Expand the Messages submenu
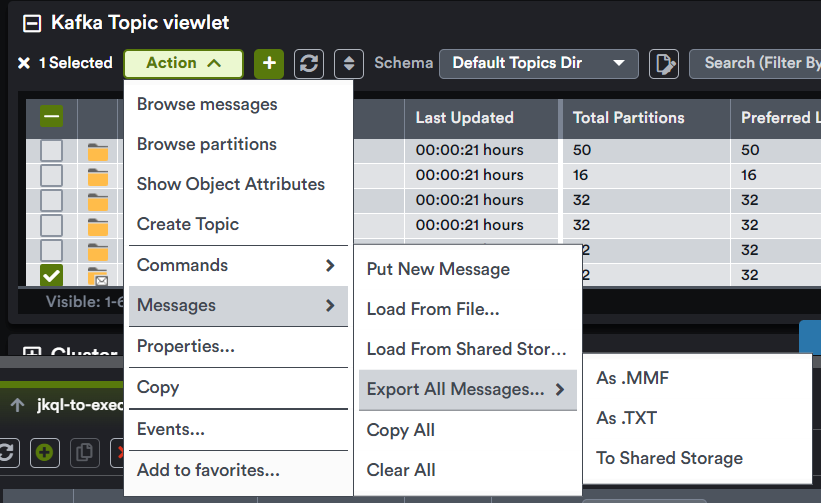This screenshot has width=821, height=503. pyautogui.click(x=238, y=306)
